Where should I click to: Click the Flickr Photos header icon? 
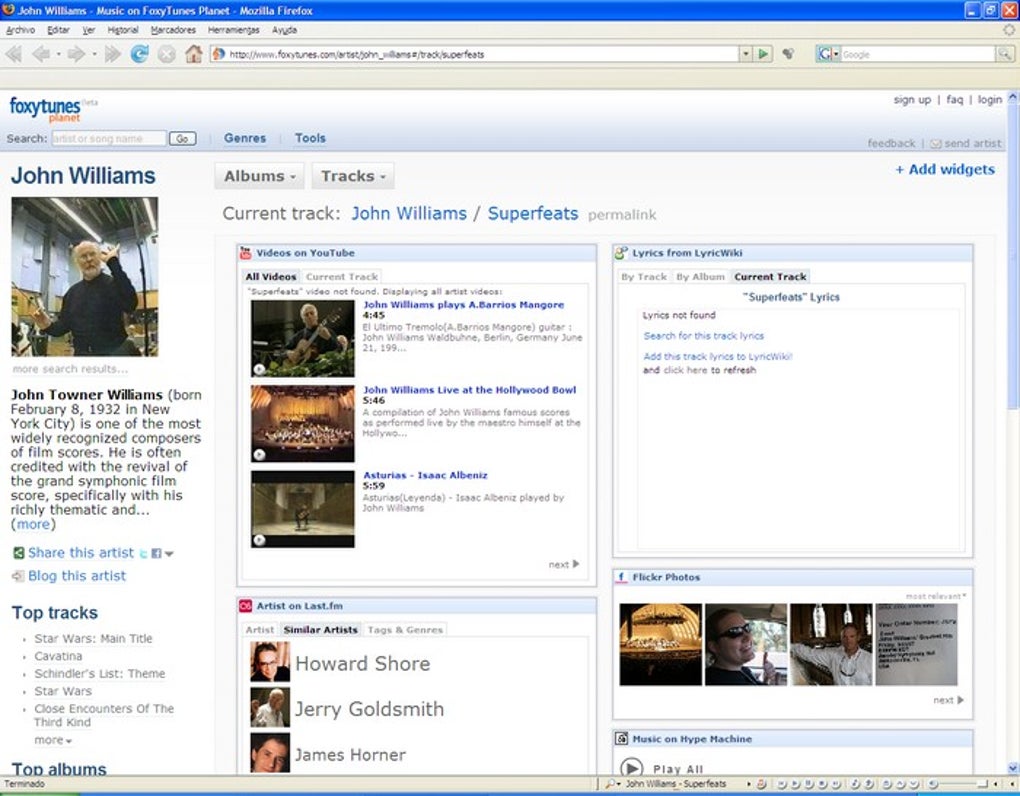click(621, 577)
